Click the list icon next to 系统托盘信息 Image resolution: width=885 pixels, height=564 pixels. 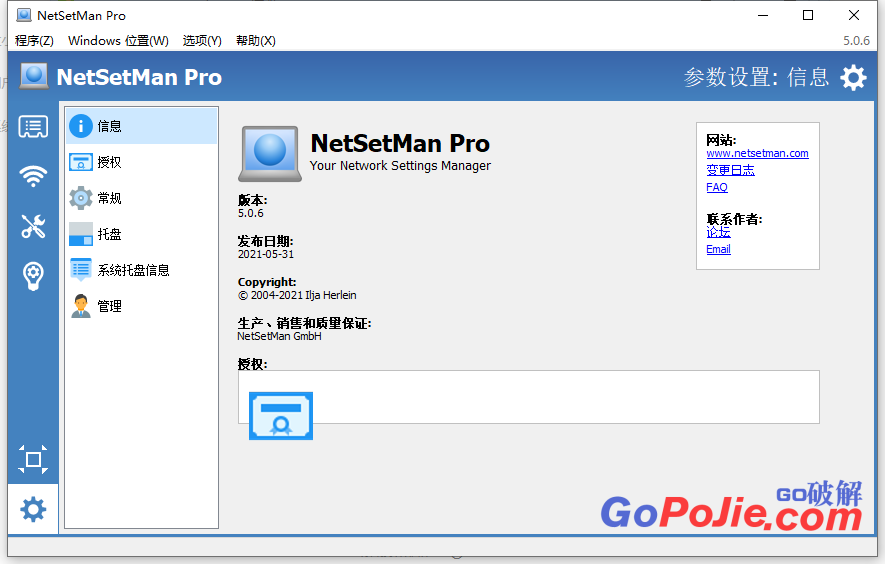tap(81, 270)
